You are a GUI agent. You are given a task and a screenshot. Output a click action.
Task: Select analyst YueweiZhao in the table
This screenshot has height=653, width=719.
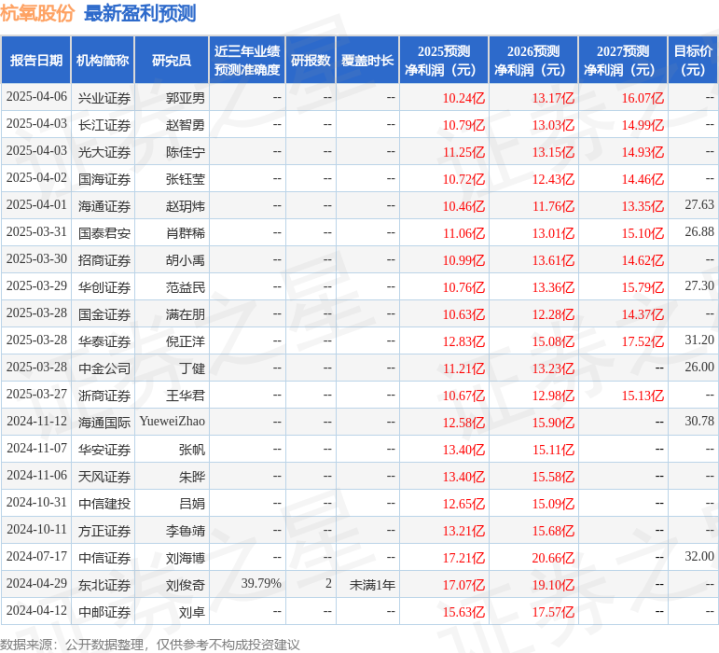click(x=171, y=422)
